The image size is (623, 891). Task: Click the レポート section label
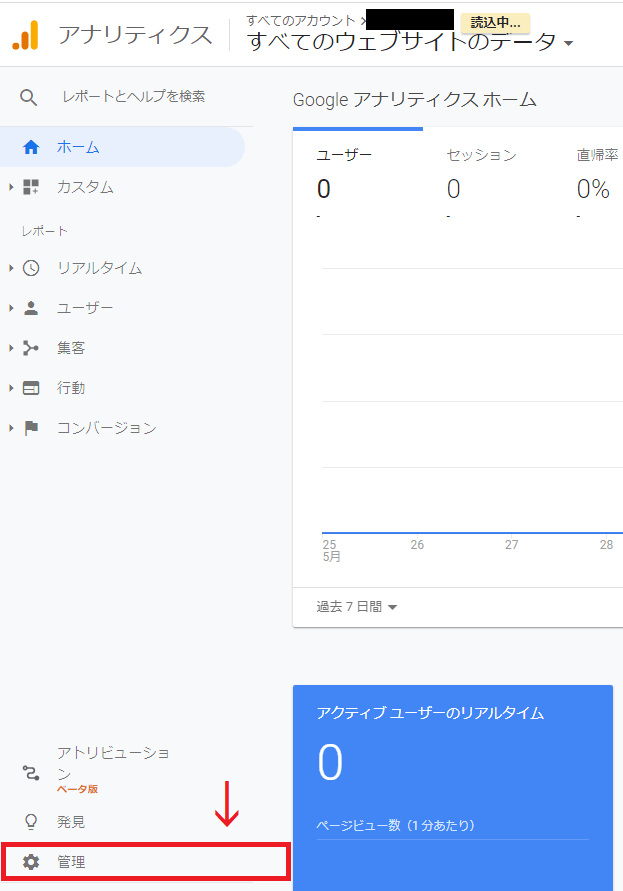pos(44,231)
